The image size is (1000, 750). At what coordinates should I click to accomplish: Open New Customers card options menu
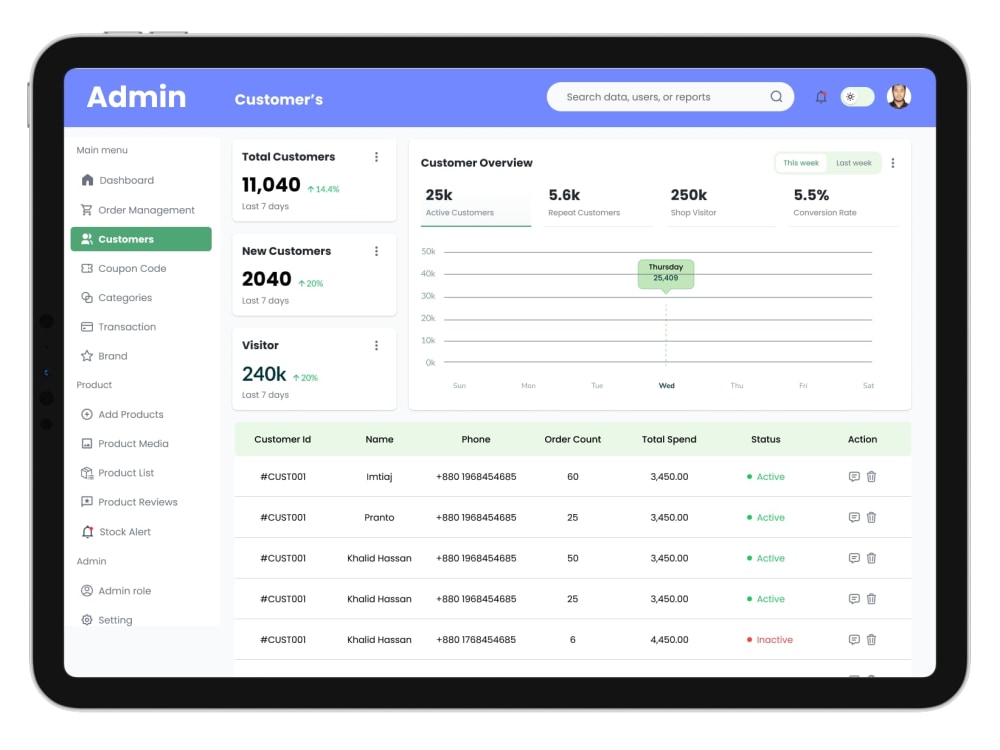click(376, 251)
